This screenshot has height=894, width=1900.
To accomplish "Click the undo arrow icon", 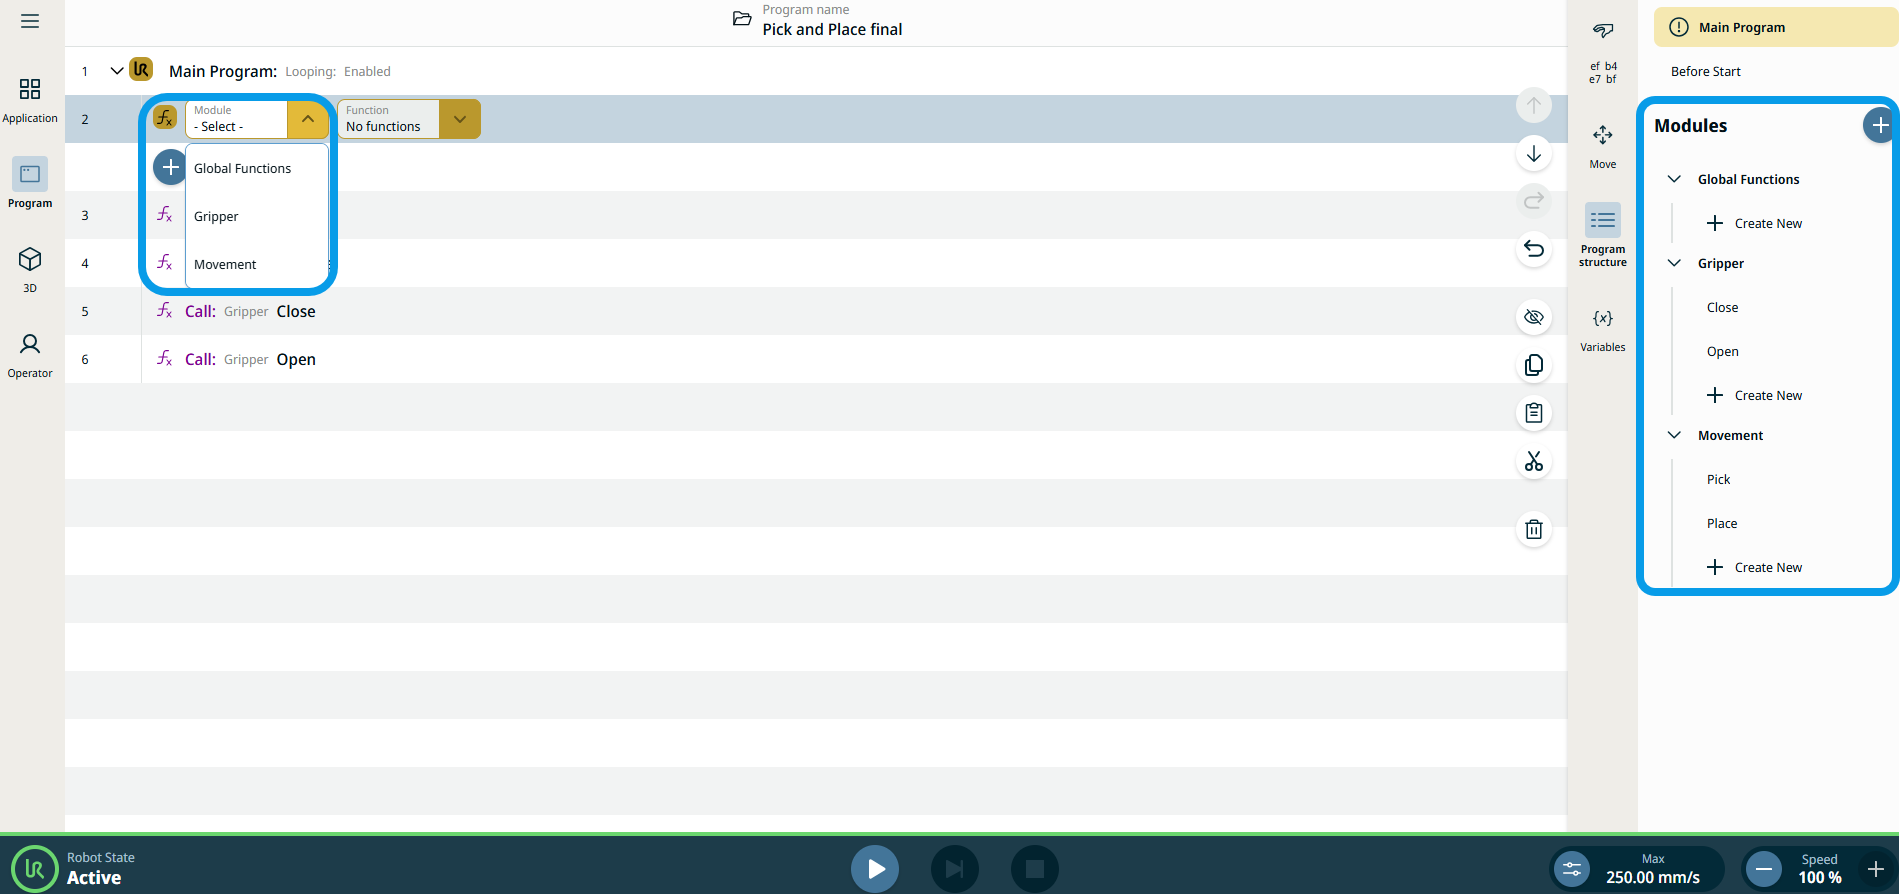I will click(1533, 248).
